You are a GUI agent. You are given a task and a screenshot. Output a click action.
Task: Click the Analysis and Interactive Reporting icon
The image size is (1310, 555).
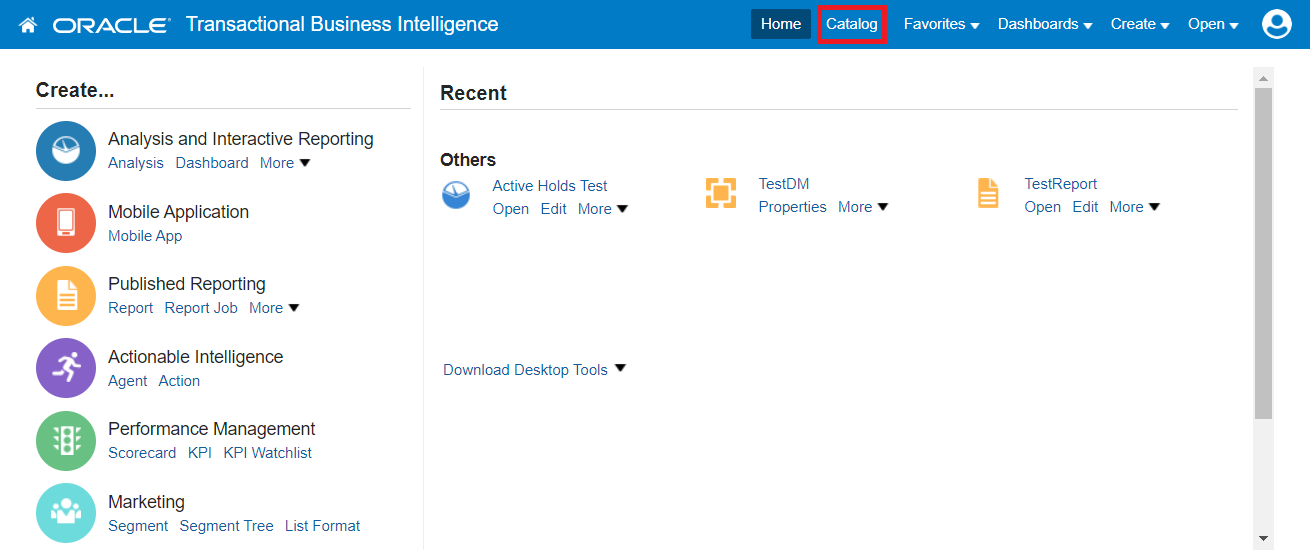coord(66,151)
